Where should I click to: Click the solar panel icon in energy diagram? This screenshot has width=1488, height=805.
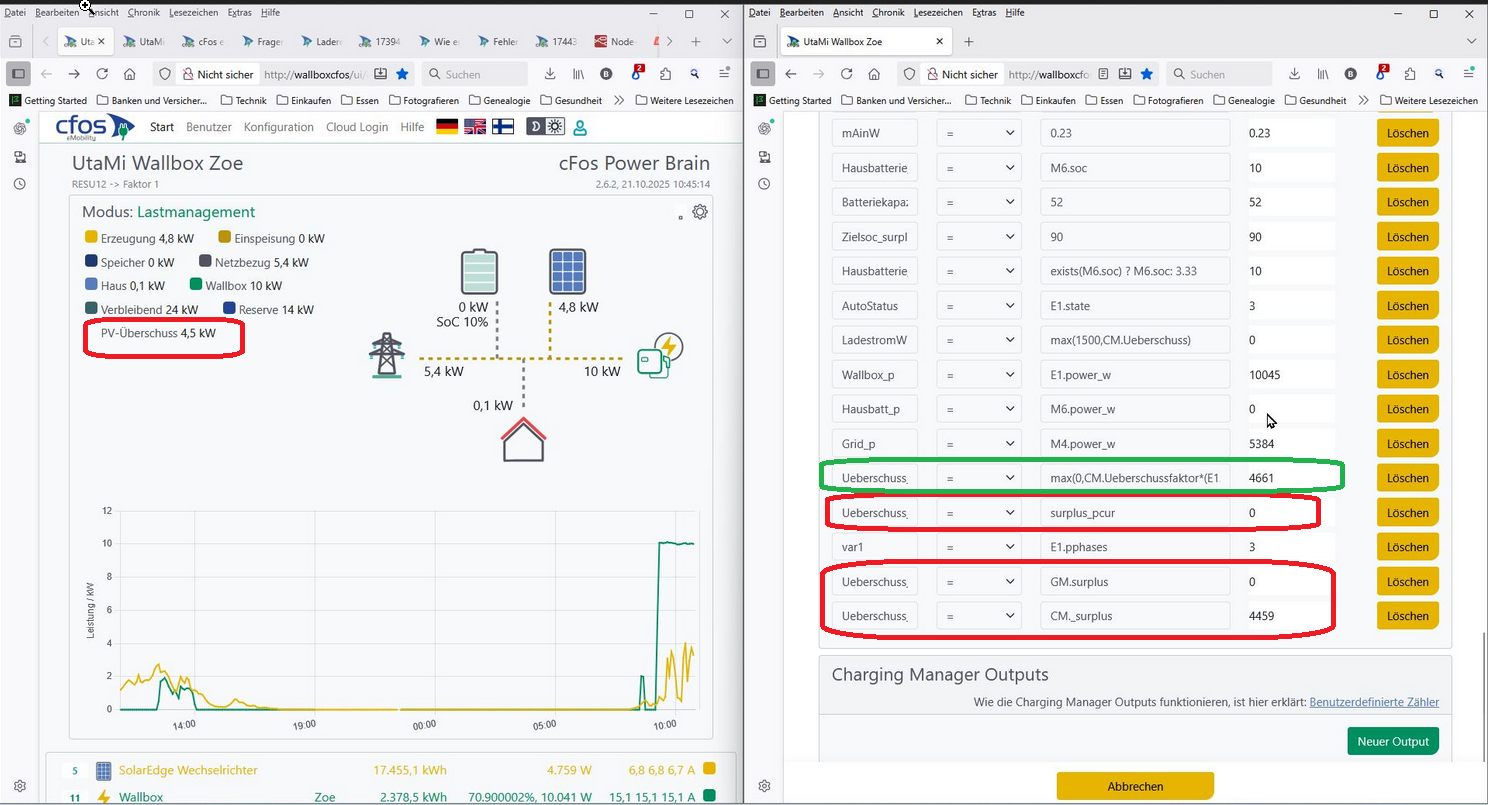click(567, 272)
